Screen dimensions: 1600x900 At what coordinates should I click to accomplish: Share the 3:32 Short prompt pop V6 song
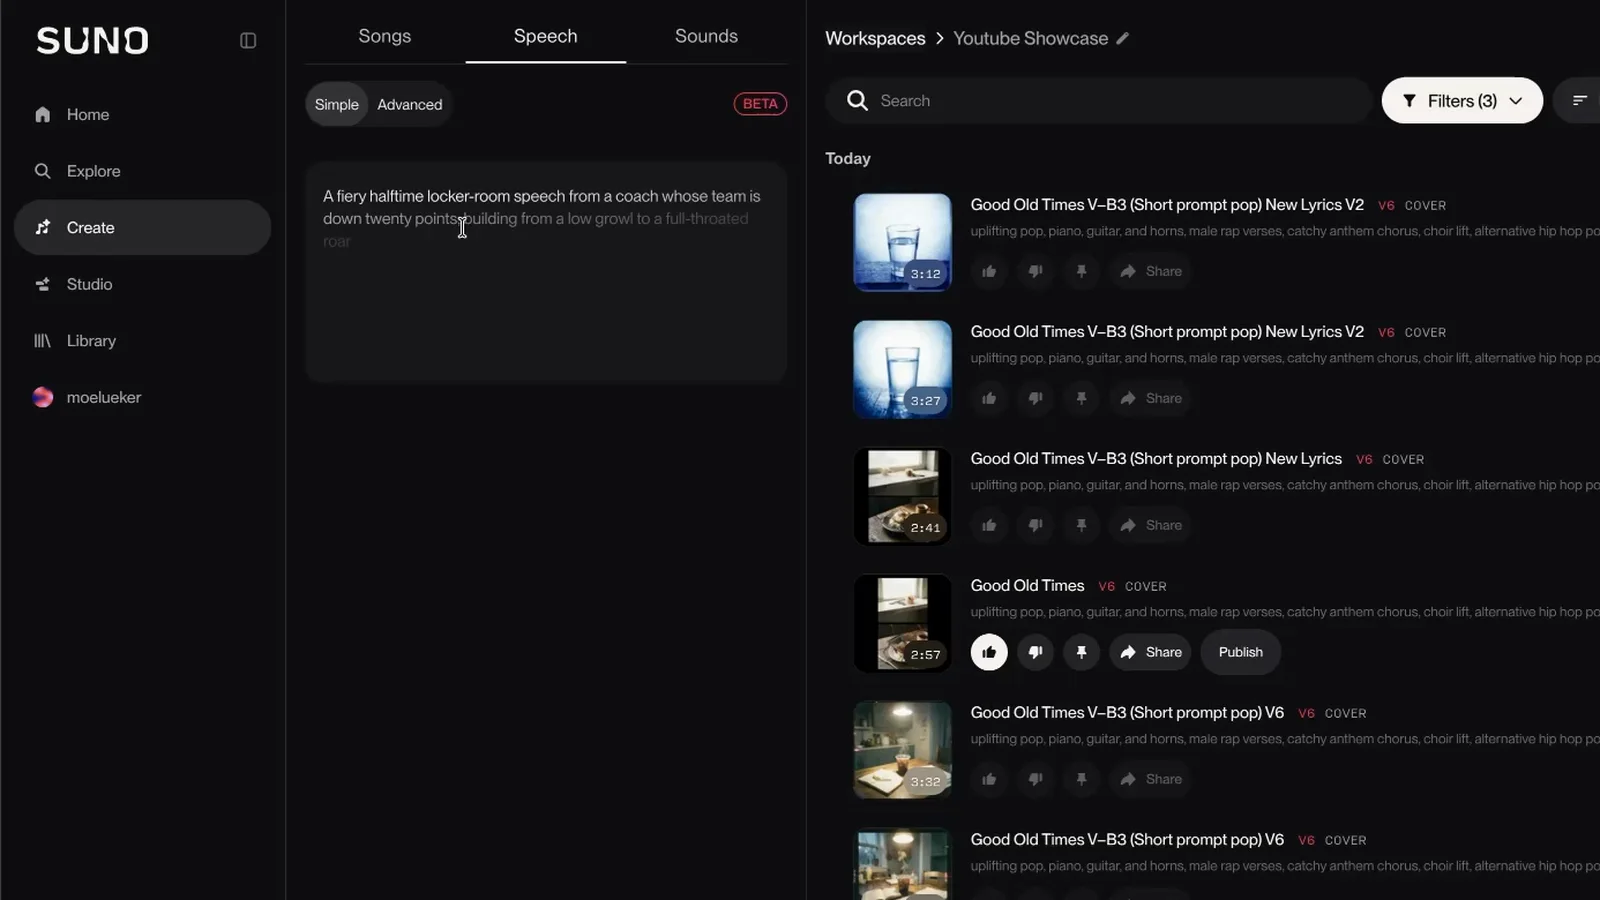point(1150,779)
